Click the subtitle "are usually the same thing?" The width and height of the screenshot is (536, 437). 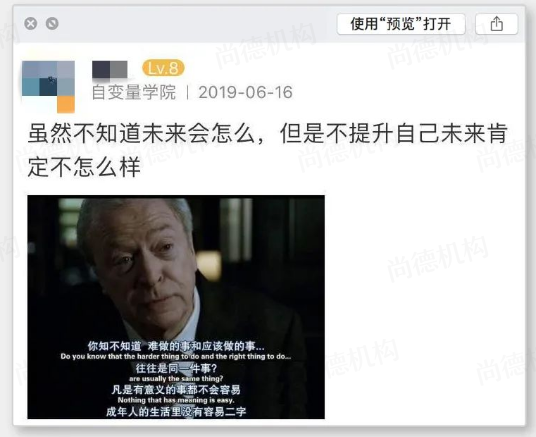176,379
